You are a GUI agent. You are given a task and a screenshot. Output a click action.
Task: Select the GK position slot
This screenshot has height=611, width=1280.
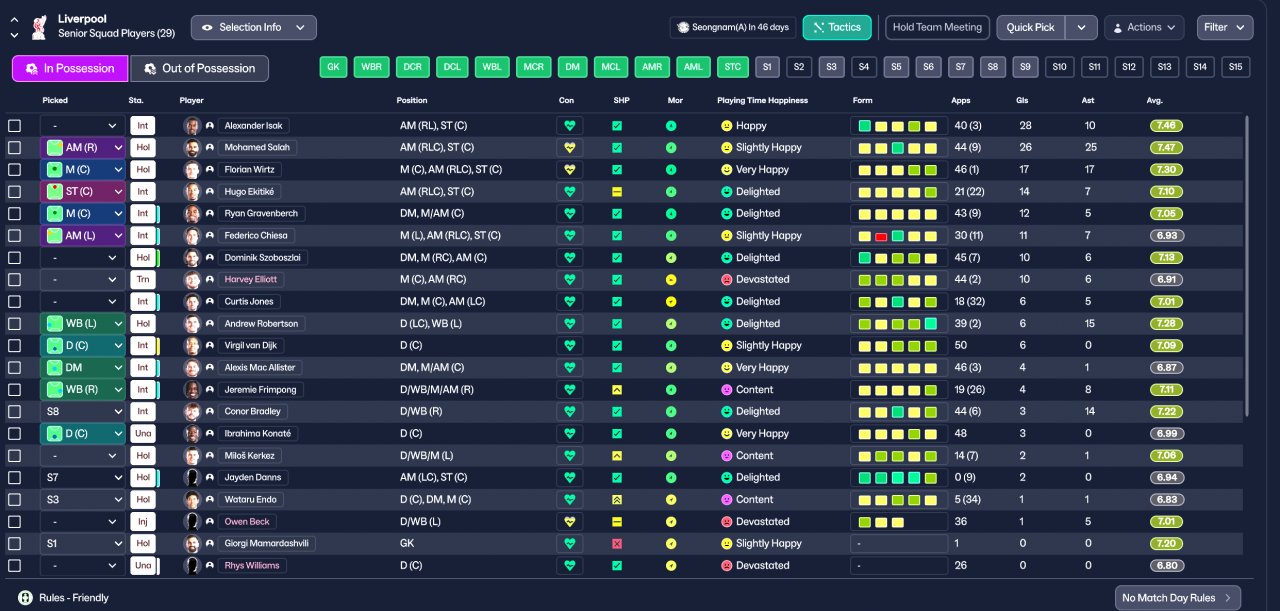point(334,67)
